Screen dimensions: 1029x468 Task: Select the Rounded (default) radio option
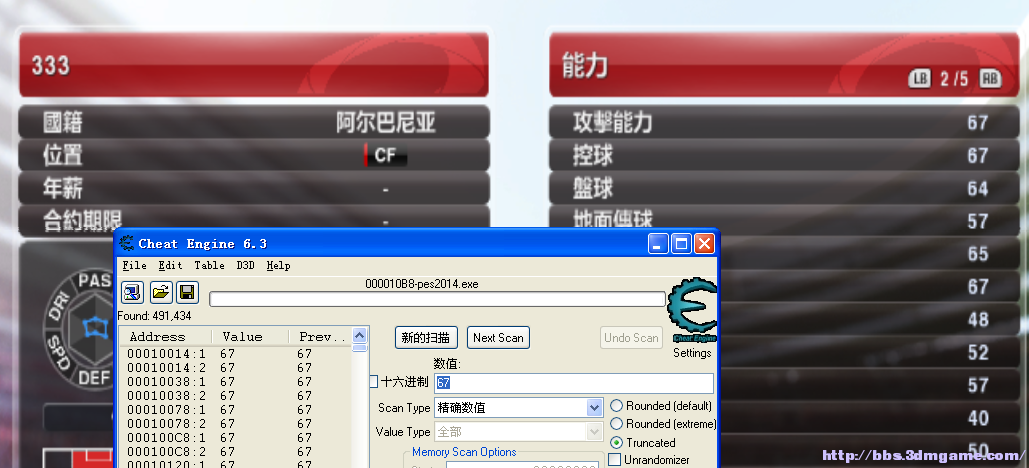(616, 406)
